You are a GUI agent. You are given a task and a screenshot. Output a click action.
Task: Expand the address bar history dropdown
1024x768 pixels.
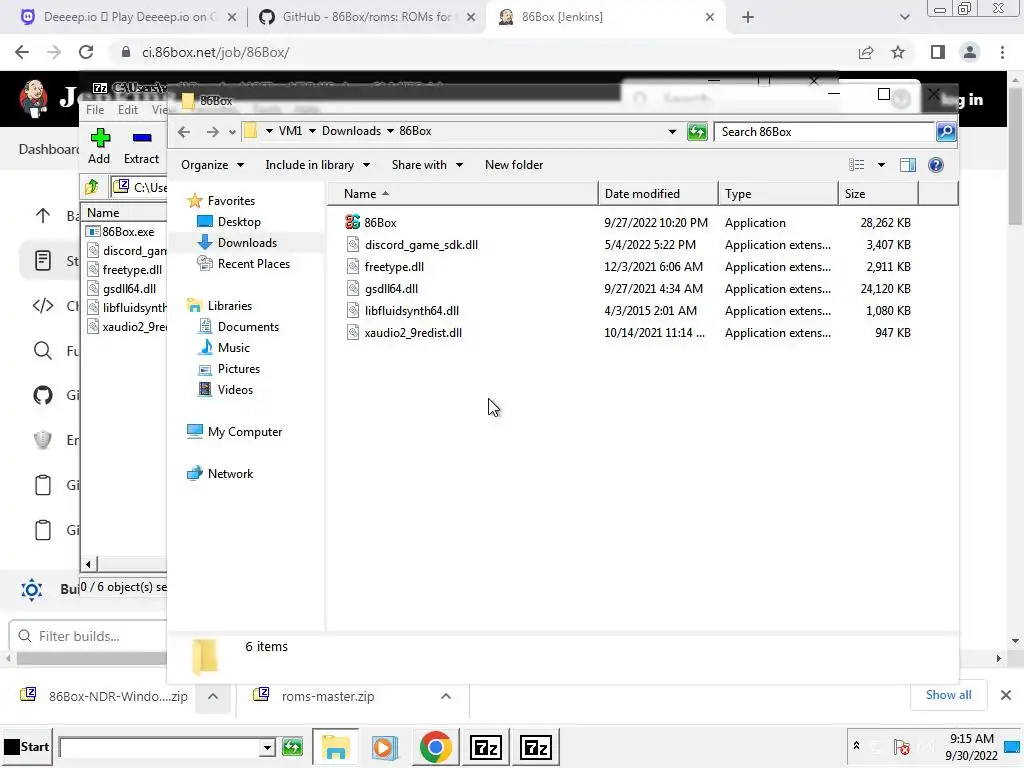pos(672,132)
